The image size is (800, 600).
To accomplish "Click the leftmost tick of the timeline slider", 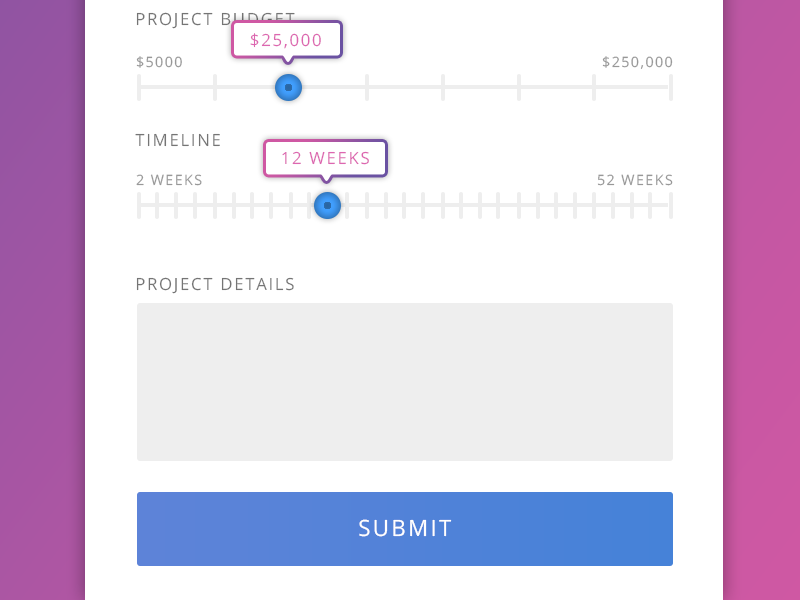I will point(139,205).
